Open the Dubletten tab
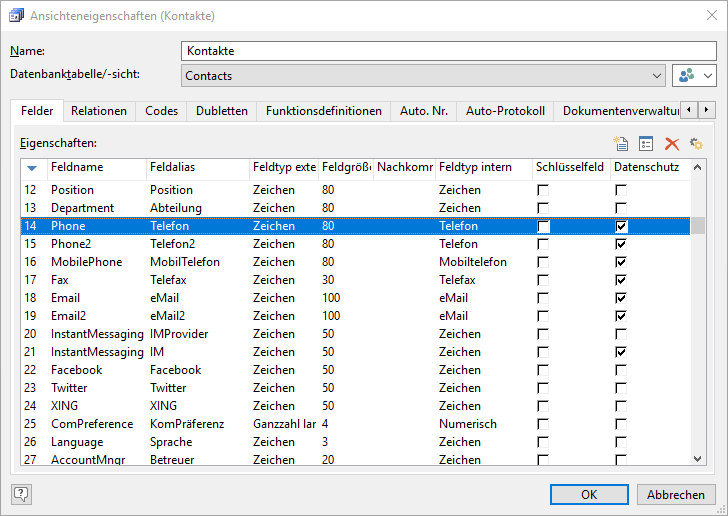The image size is (728, 516). pyautogui.click(x=222, y=111)
